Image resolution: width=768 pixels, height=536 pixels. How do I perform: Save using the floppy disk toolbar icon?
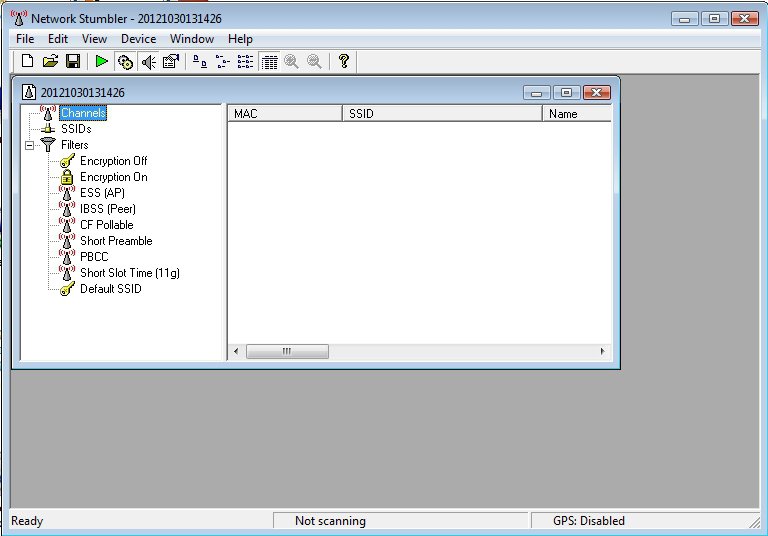tap(73, 61)
